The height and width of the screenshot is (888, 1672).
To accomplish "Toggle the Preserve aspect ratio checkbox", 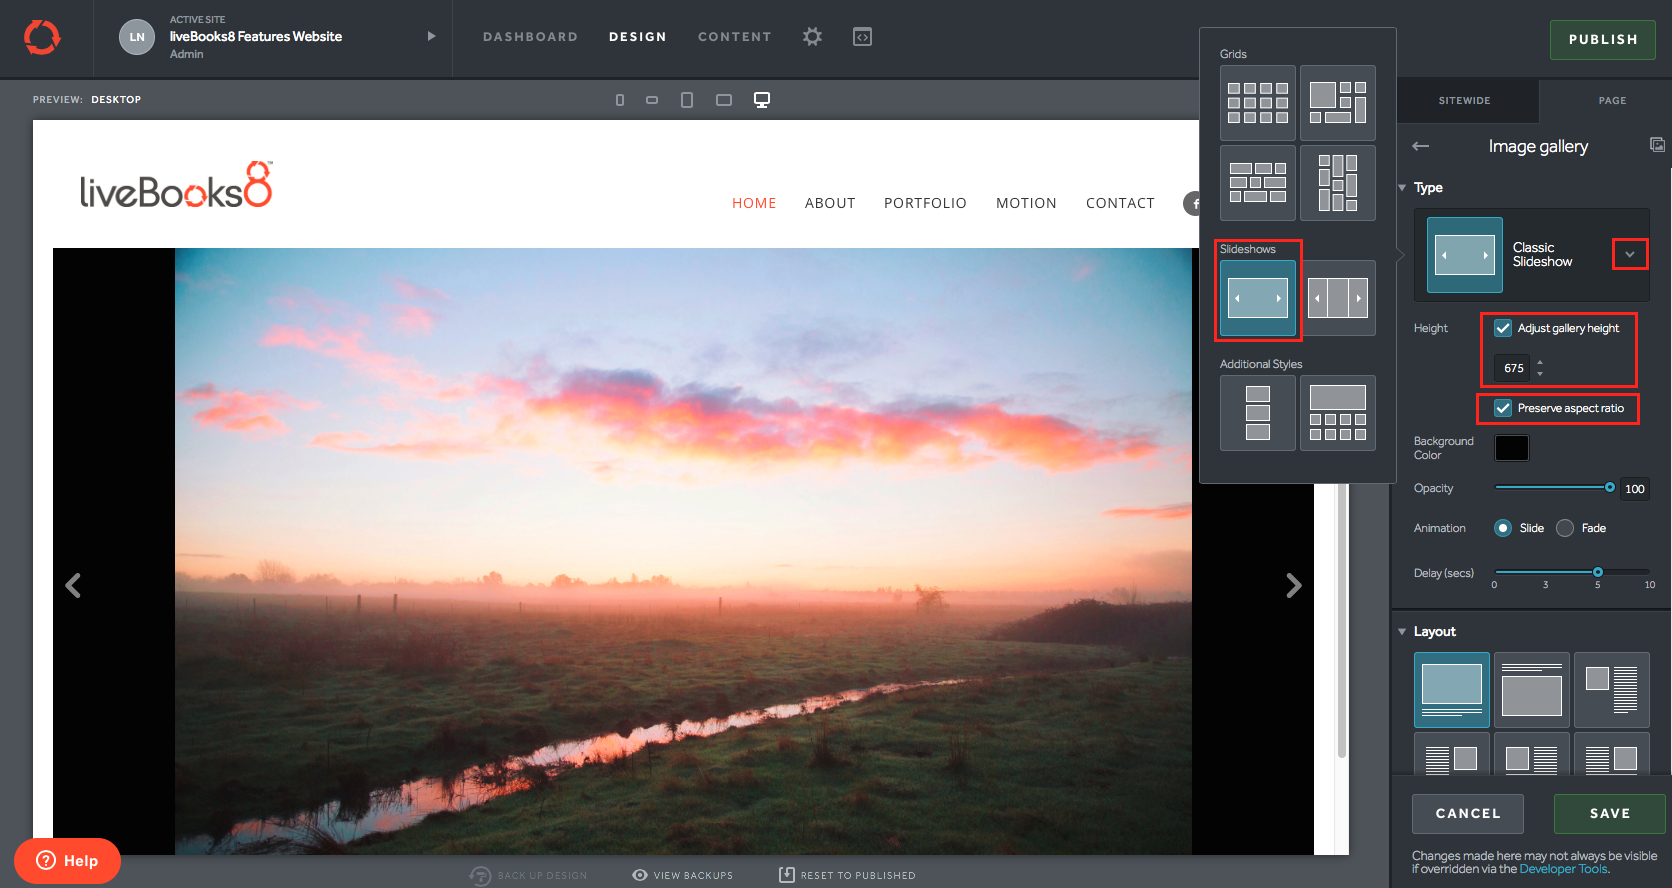I will [x=1502, y=408].
